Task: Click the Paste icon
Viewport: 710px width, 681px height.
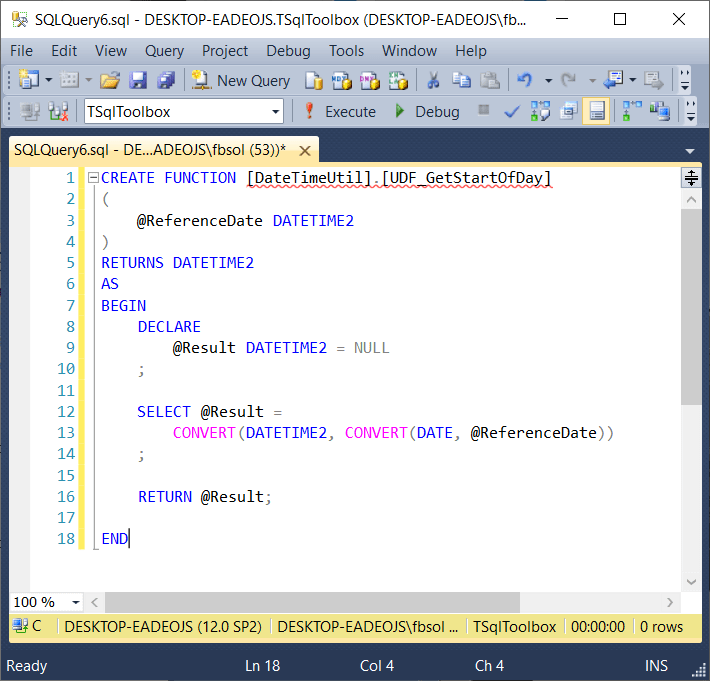Action: (x=489, y=80)
